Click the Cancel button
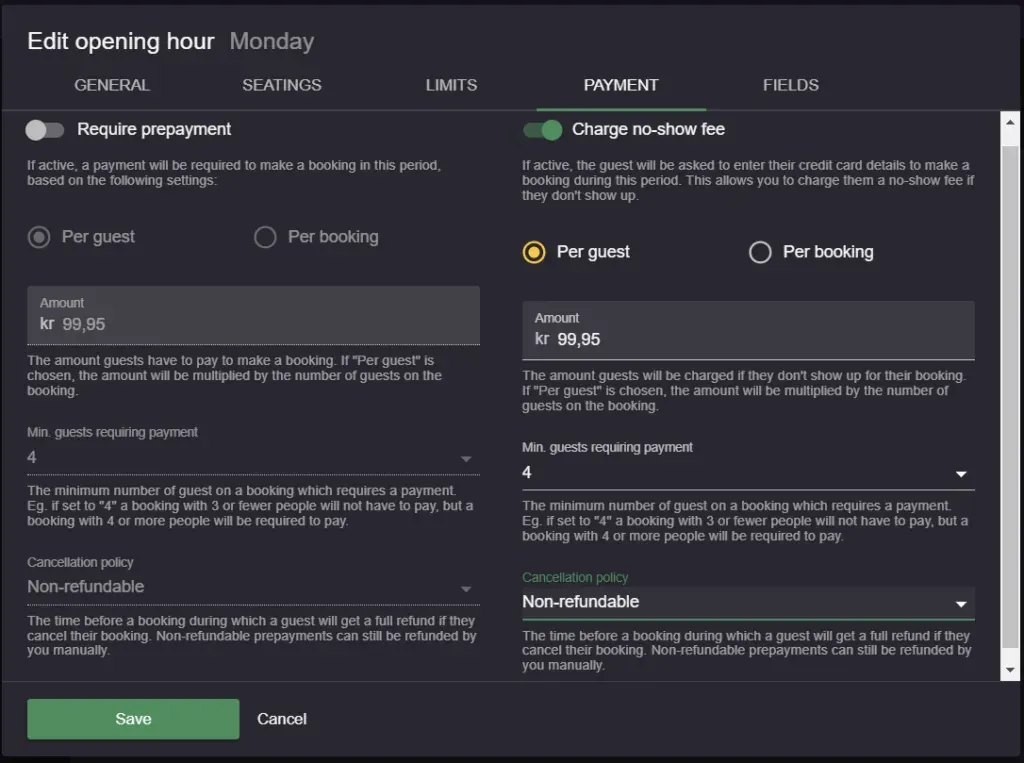Viewport: 1024px width, 763px height. click(282, 719)
